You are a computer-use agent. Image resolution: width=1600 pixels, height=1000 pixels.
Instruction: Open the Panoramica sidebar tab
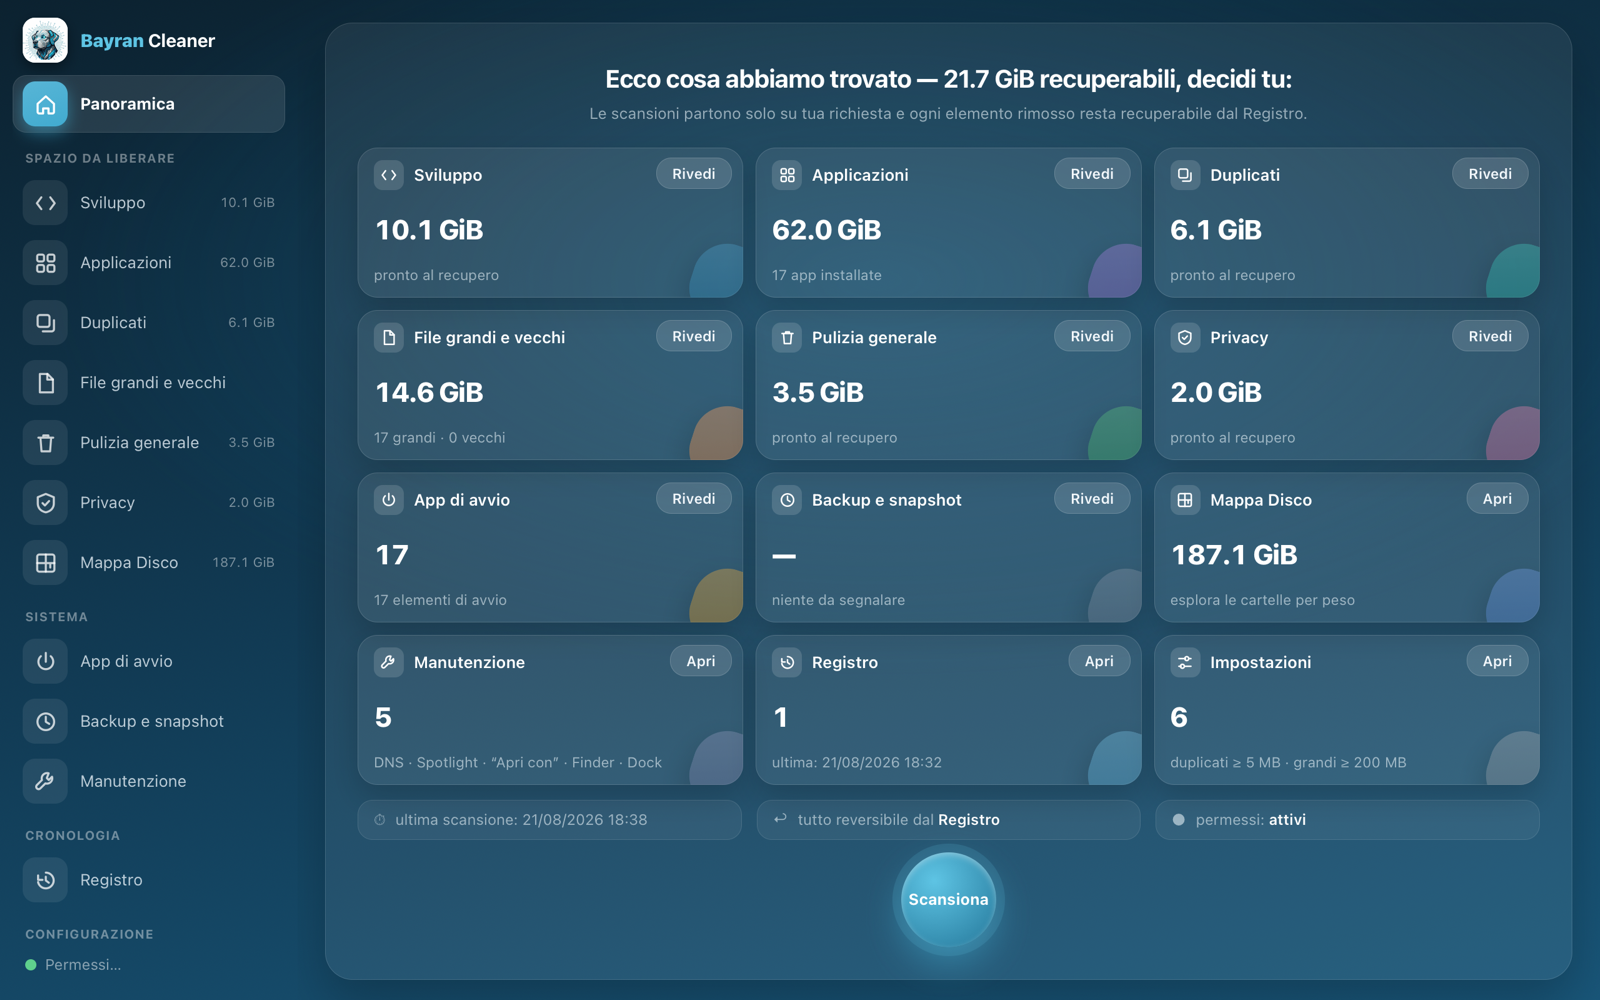click(x=149, y=104)
